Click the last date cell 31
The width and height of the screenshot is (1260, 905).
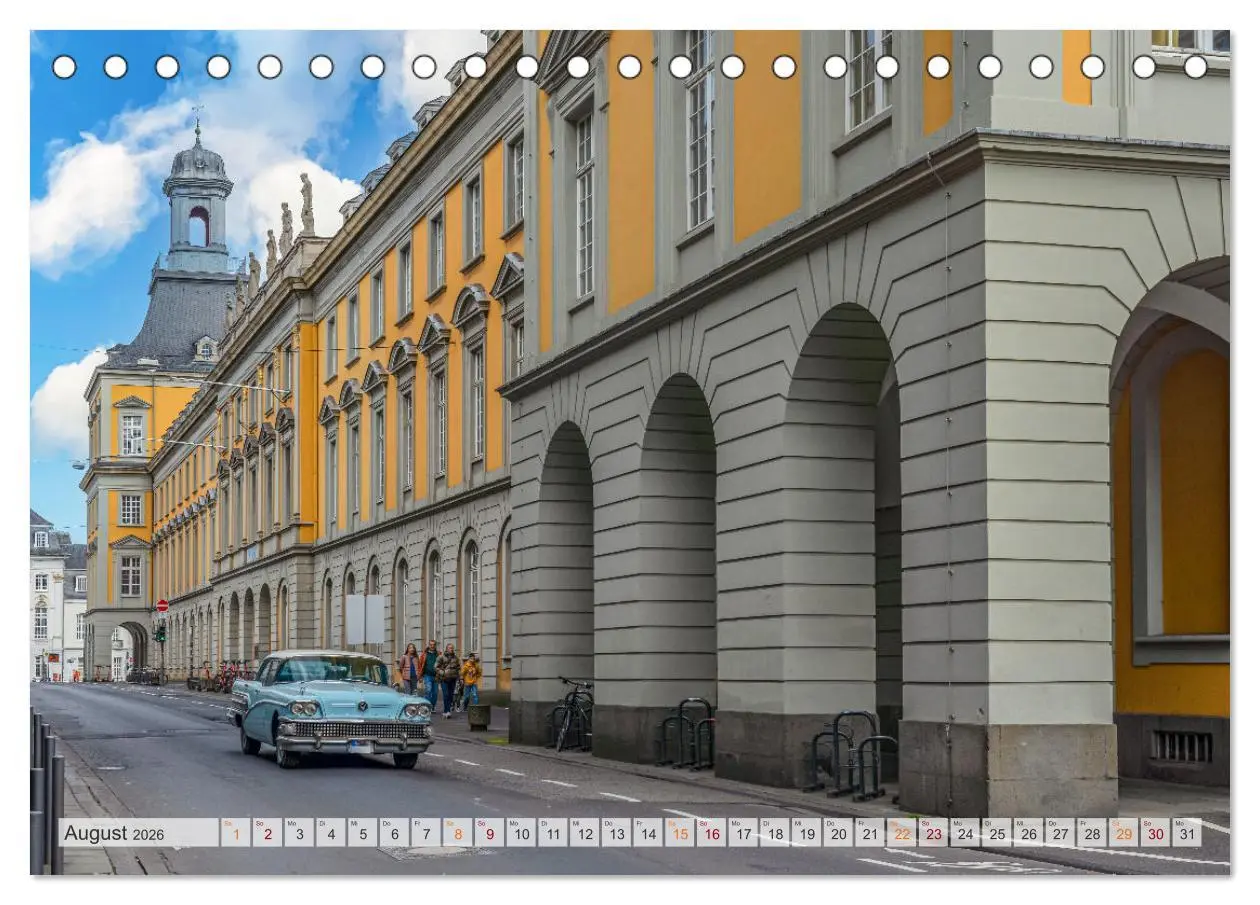point(1187,833)
